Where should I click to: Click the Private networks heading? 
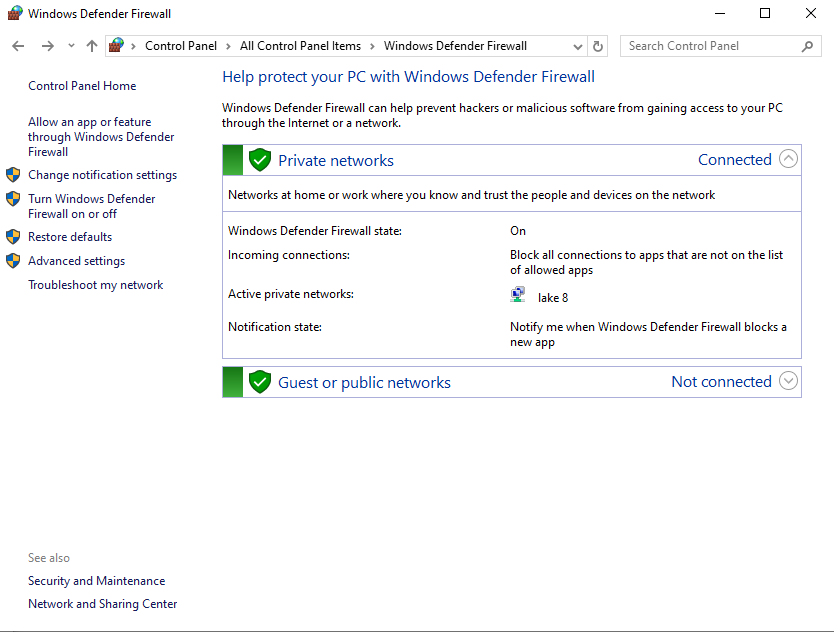point(336,161)
